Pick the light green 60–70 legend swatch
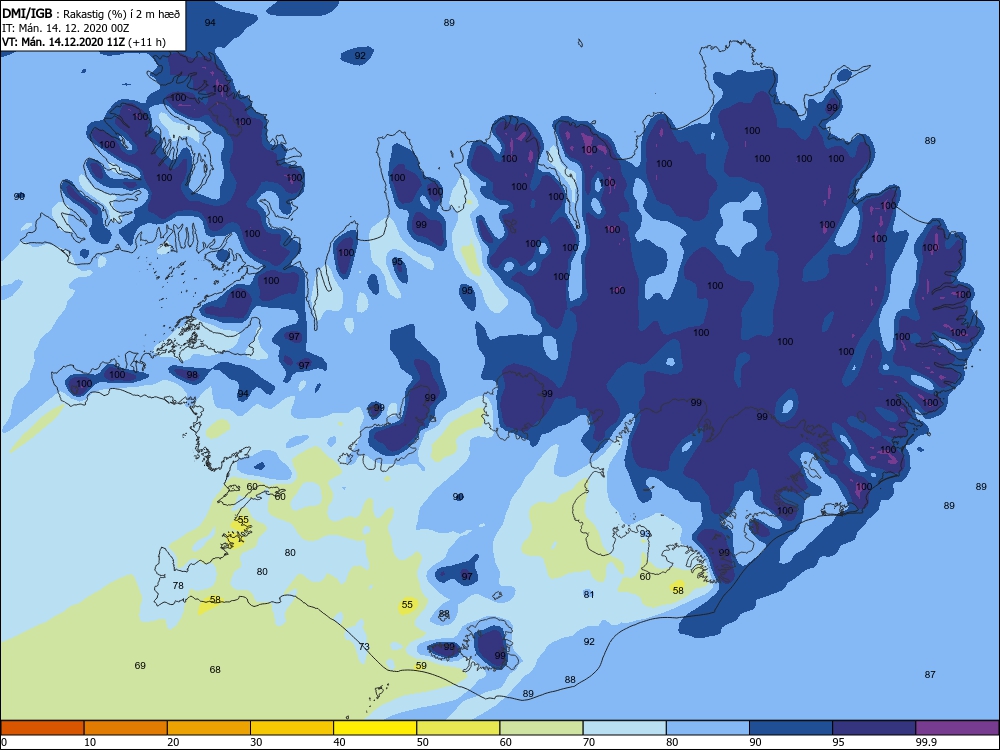 click(x=541, y=728)
